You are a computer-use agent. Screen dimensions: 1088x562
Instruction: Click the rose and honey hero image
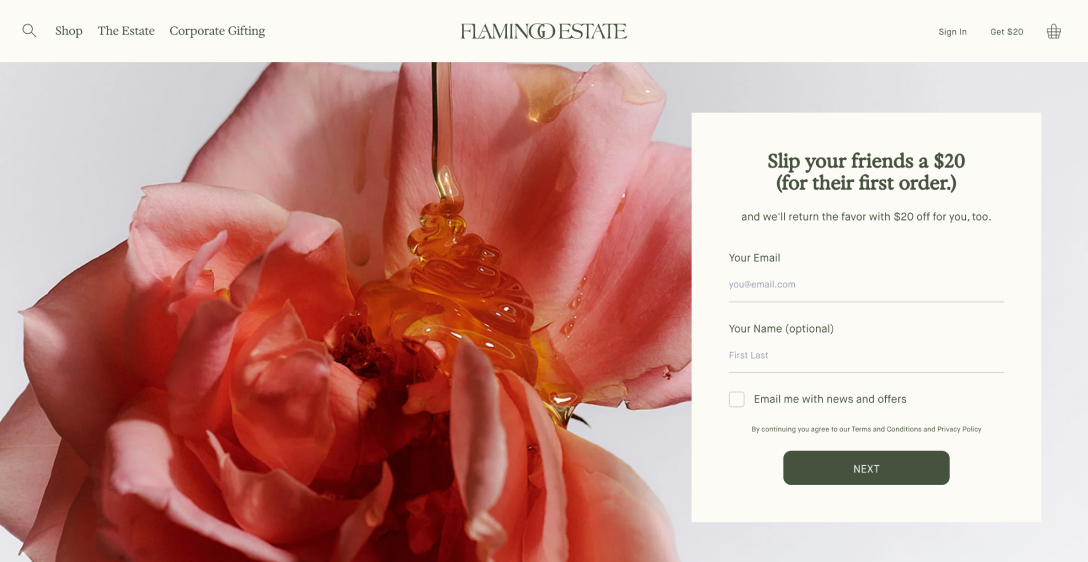coord(346,312)
